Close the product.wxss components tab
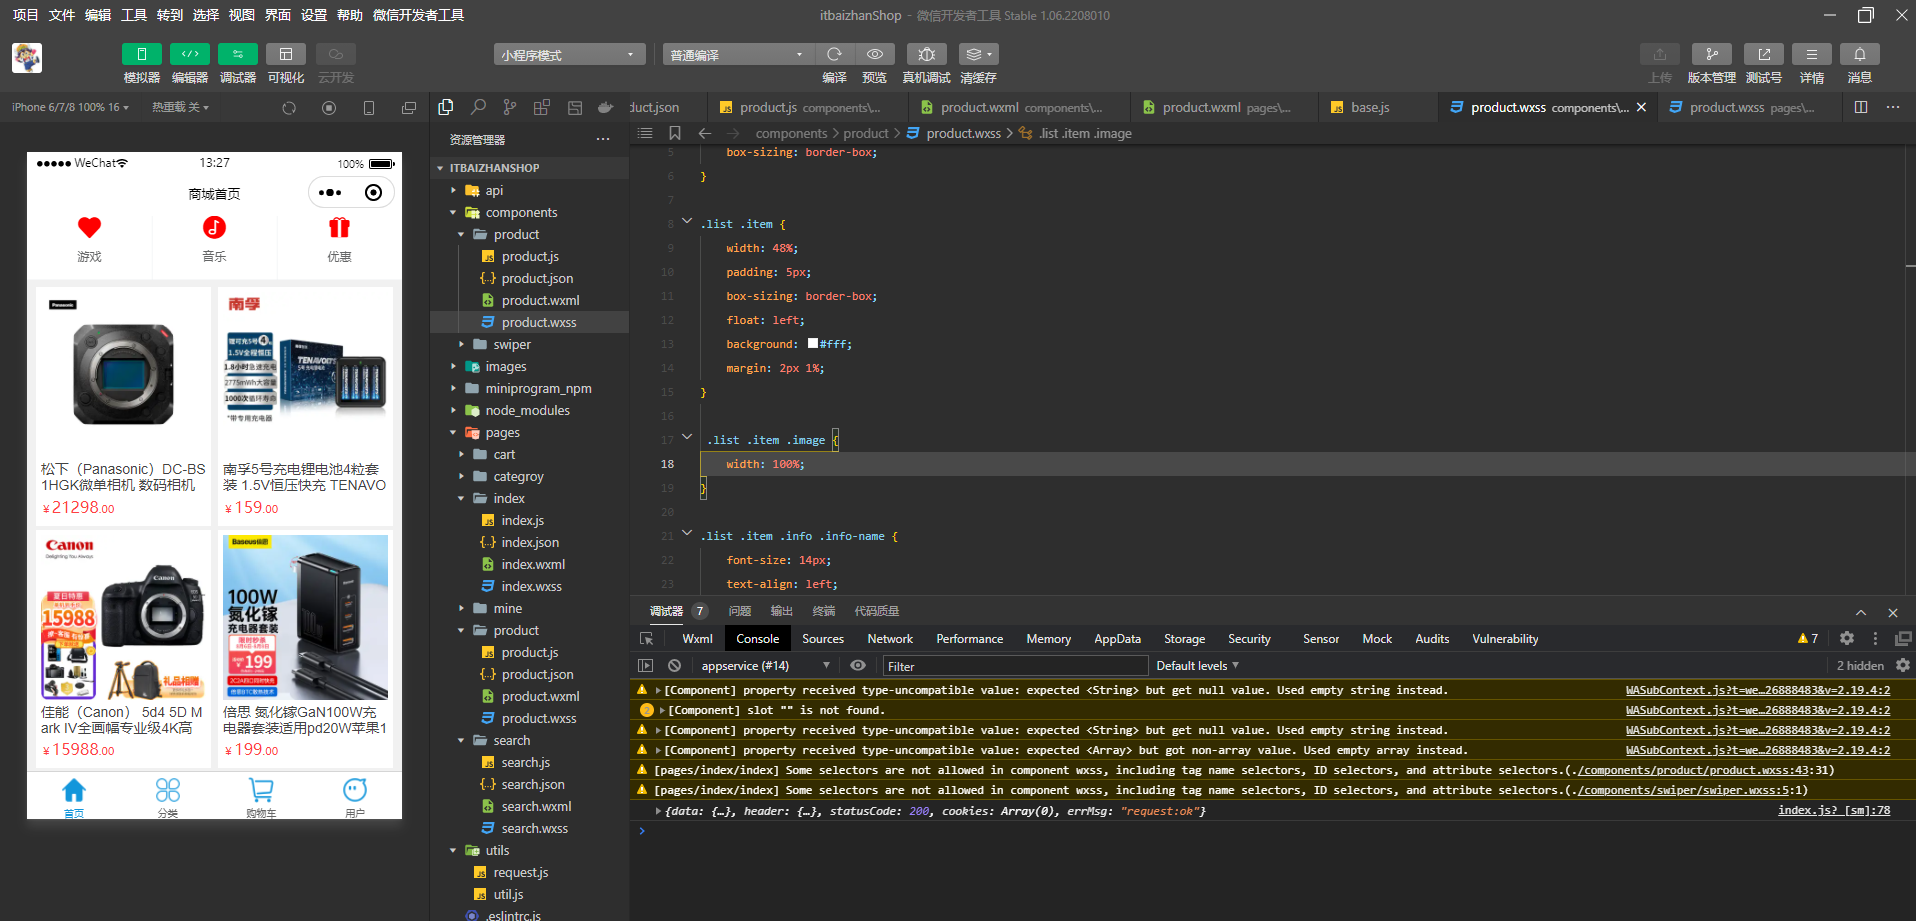1916x921 pixels. pos(1641,107)
